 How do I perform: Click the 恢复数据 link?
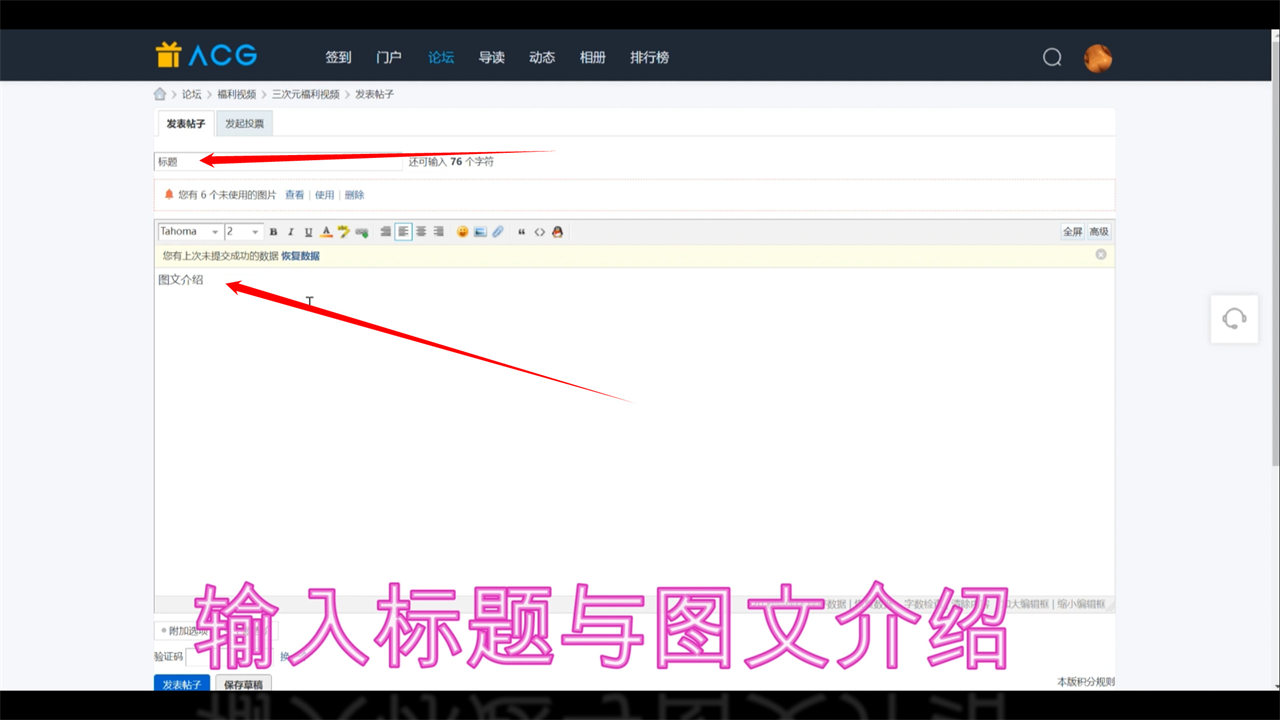[300, 256]
